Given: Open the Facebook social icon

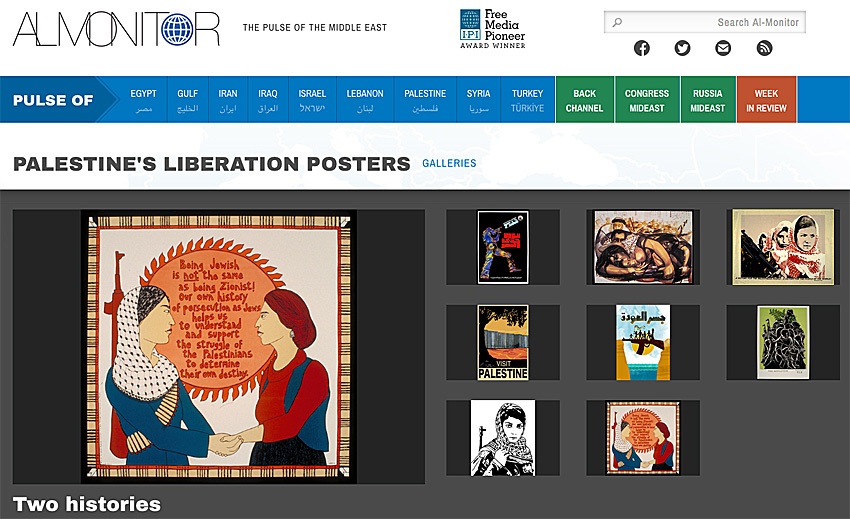Looking at the screenshot, I should coord(641,48).
